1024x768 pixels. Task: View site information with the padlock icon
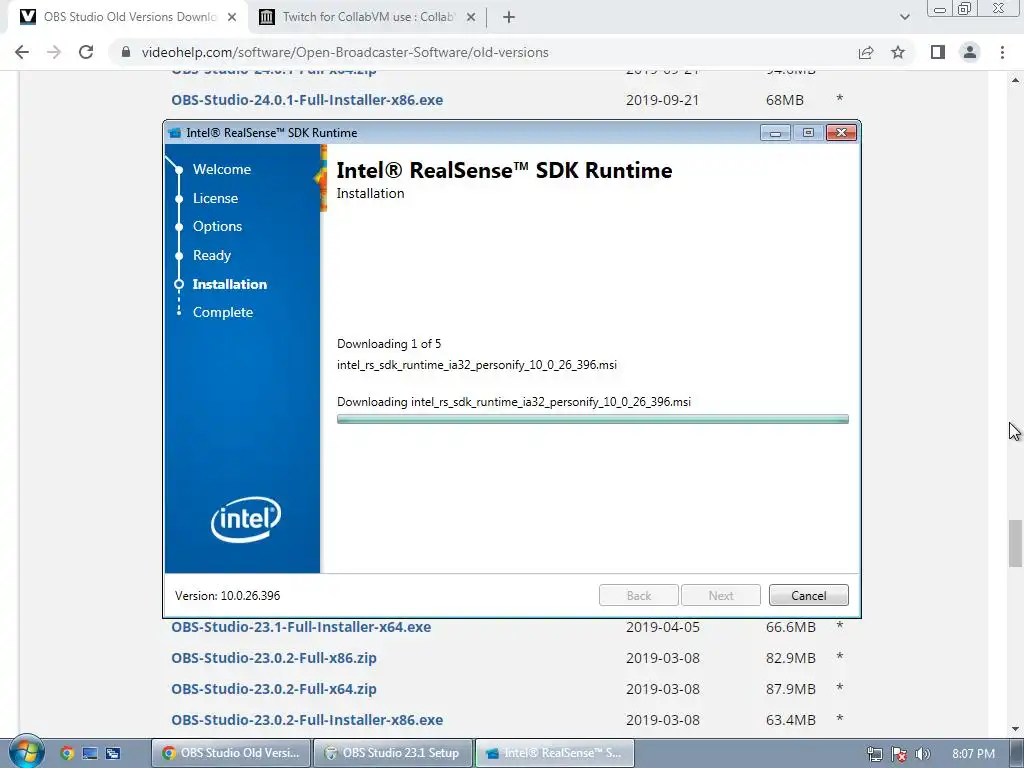click(x=126, y=52)
